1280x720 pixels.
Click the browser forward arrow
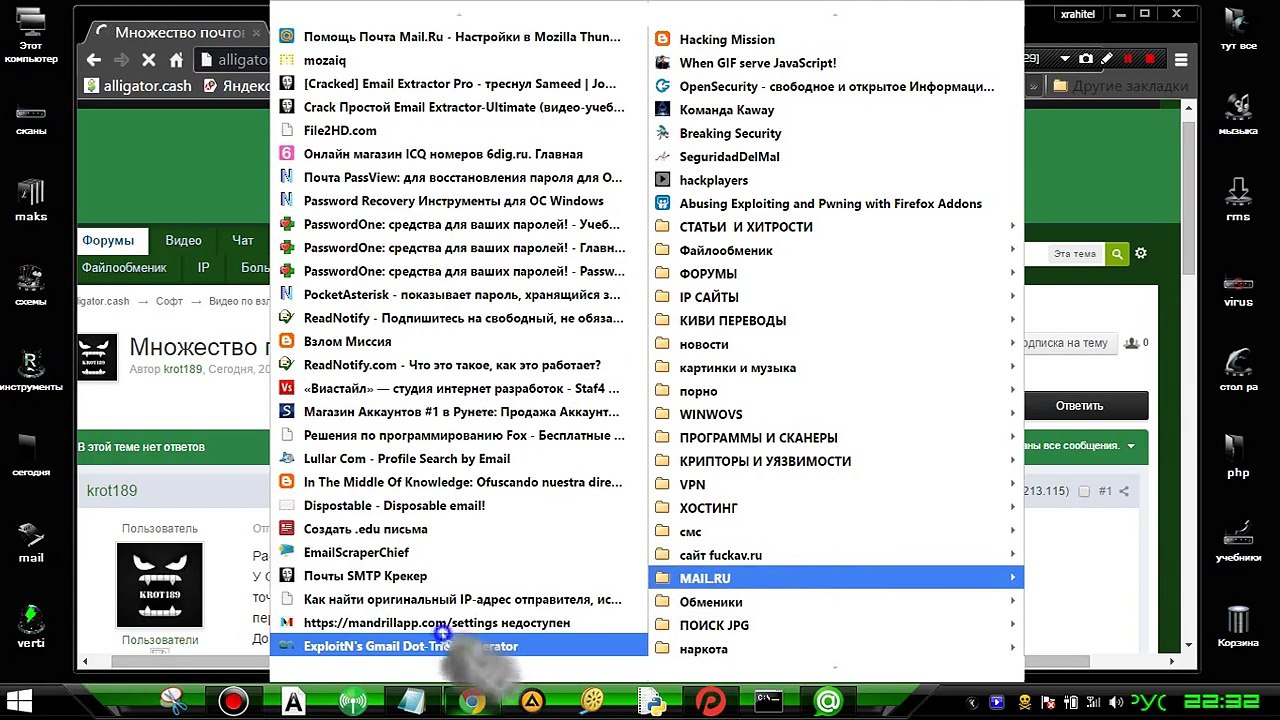tap(121, 60)
